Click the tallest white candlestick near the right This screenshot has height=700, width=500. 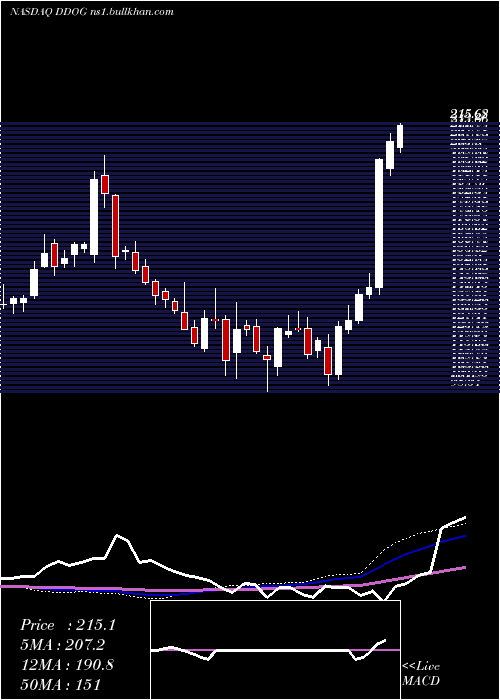click(x=379, y=224)
